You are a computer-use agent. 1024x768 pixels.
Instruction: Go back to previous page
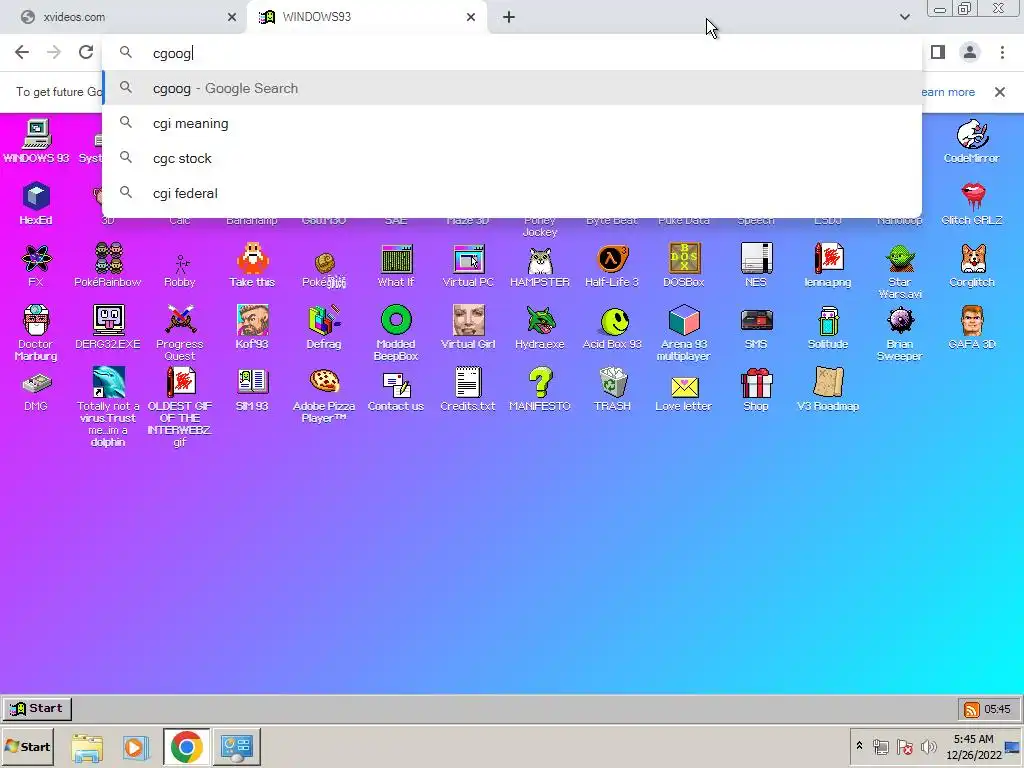click(x=22, y=52)
